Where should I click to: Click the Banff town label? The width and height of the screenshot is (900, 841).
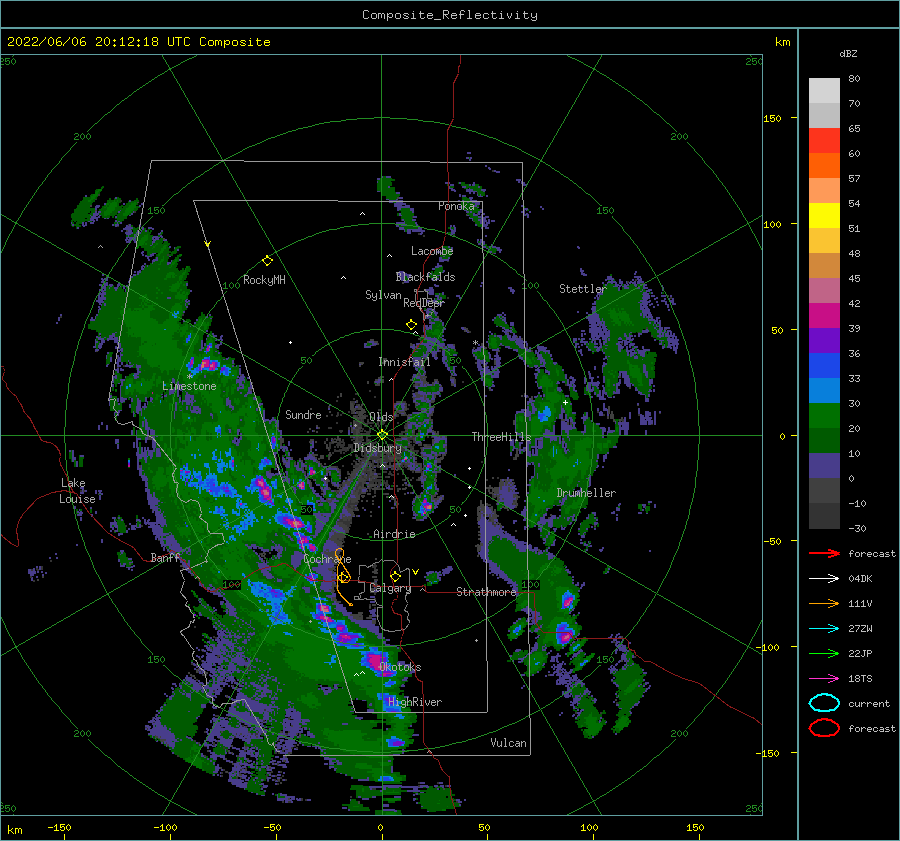[x=165, y=558]
